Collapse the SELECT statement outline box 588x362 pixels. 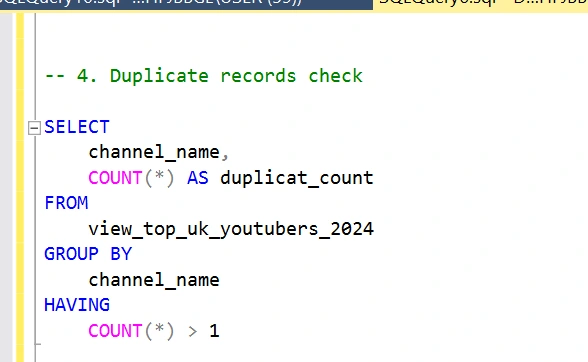(34, 128)
